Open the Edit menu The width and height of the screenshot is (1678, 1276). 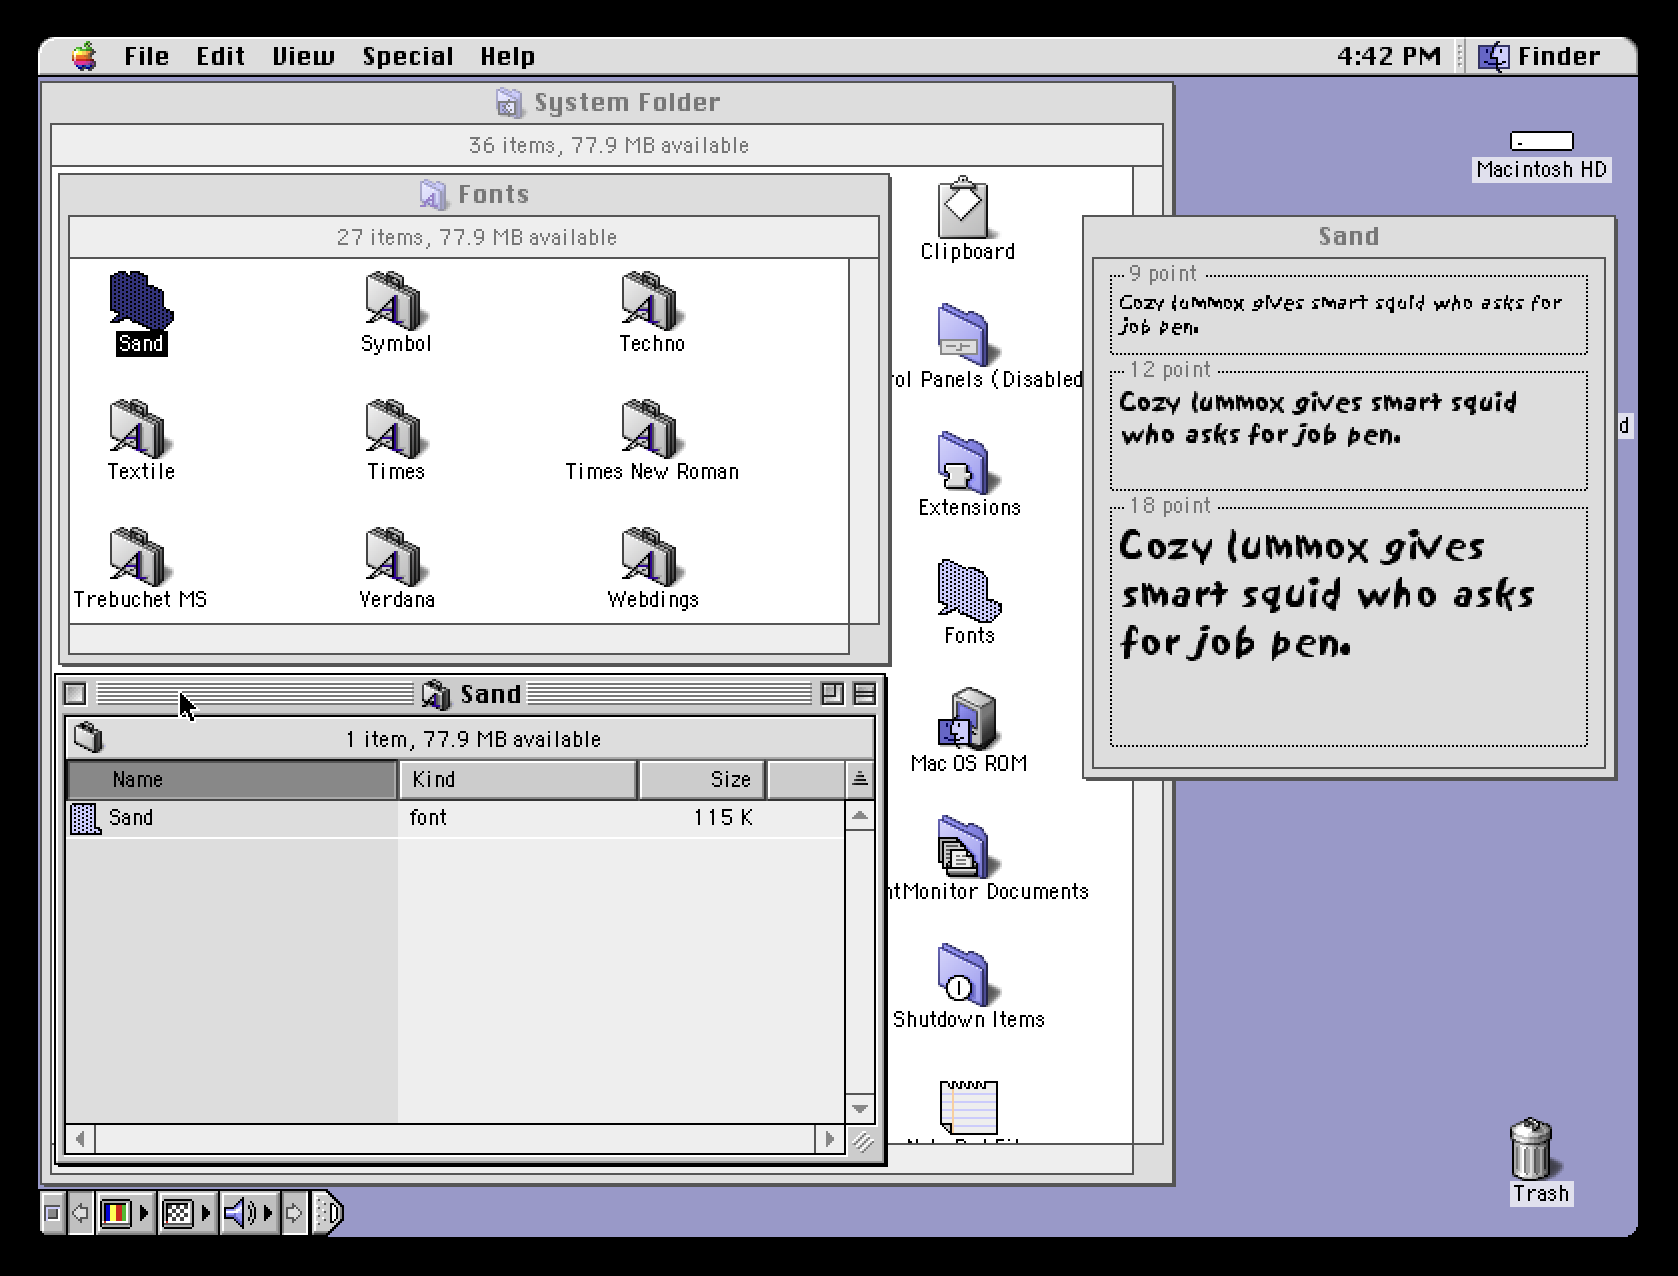(x=220, y=56)
